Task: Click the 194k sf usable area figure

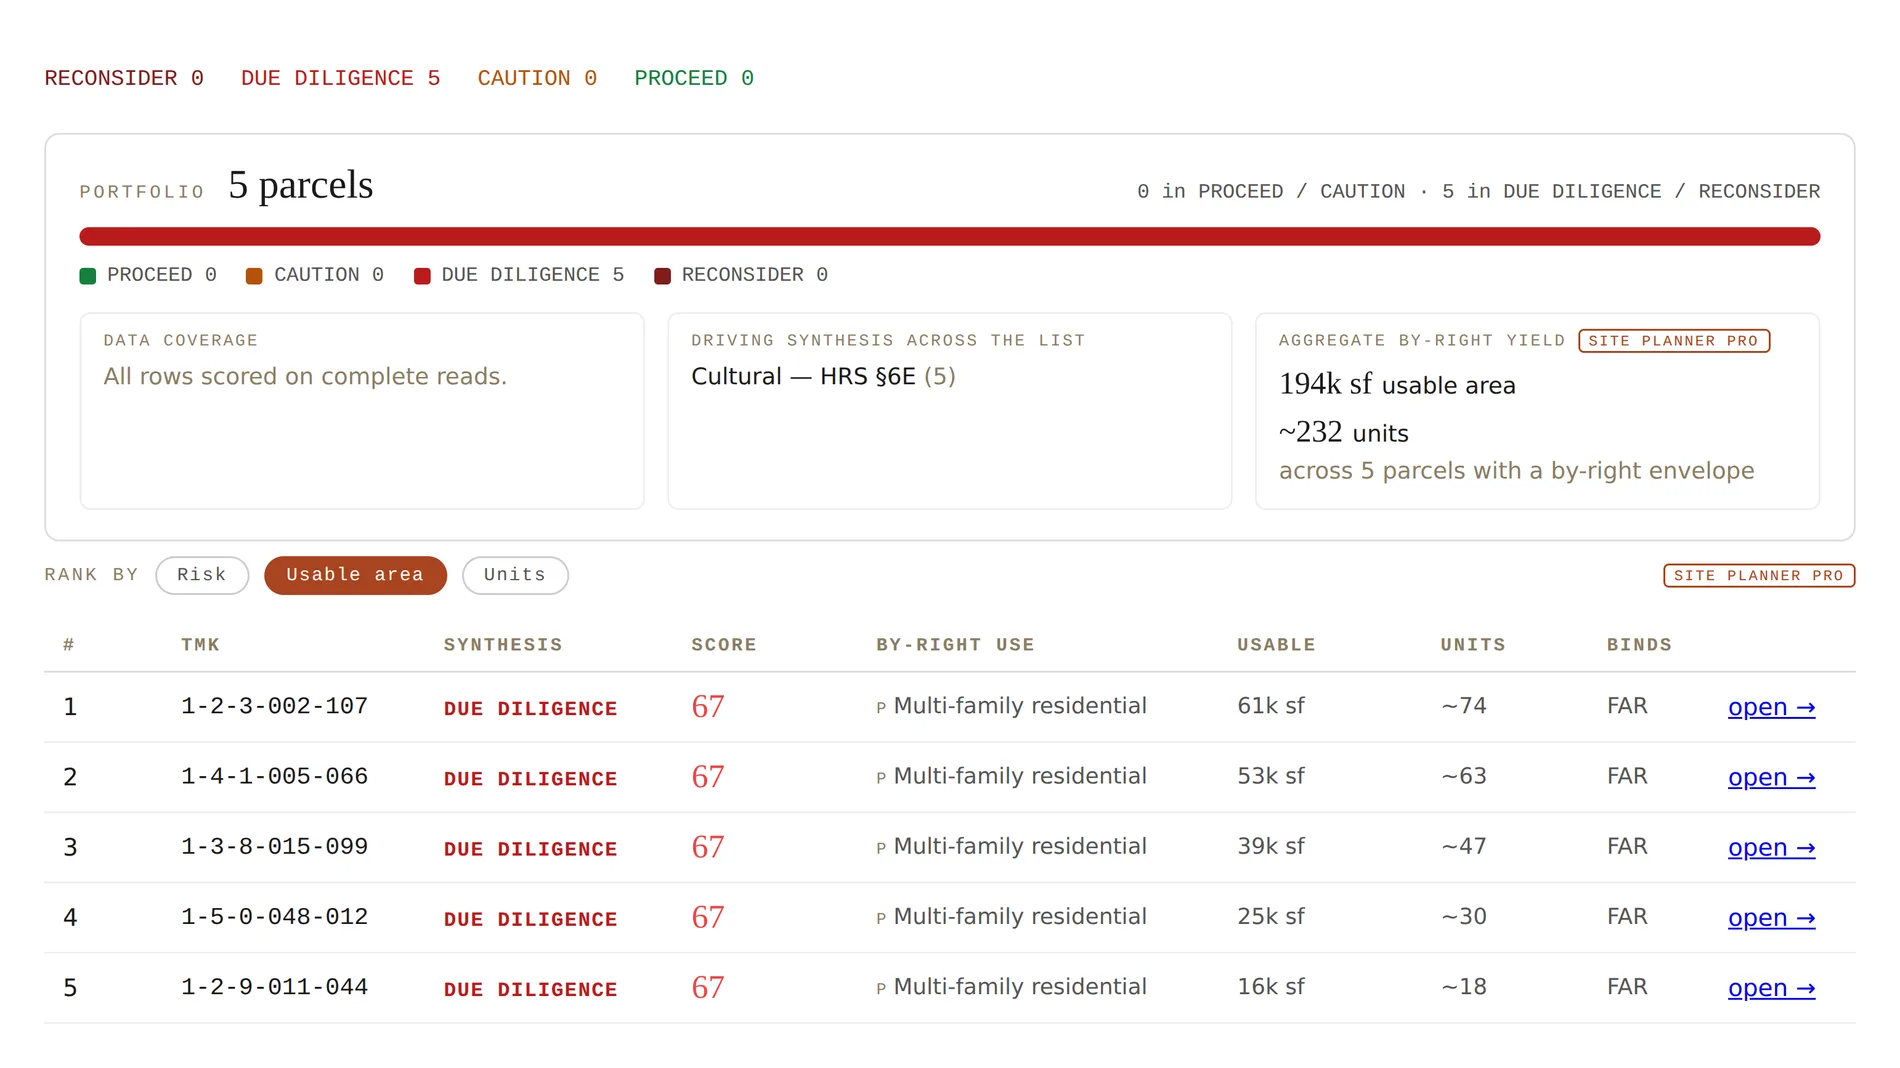Action: pos(1397,384)
